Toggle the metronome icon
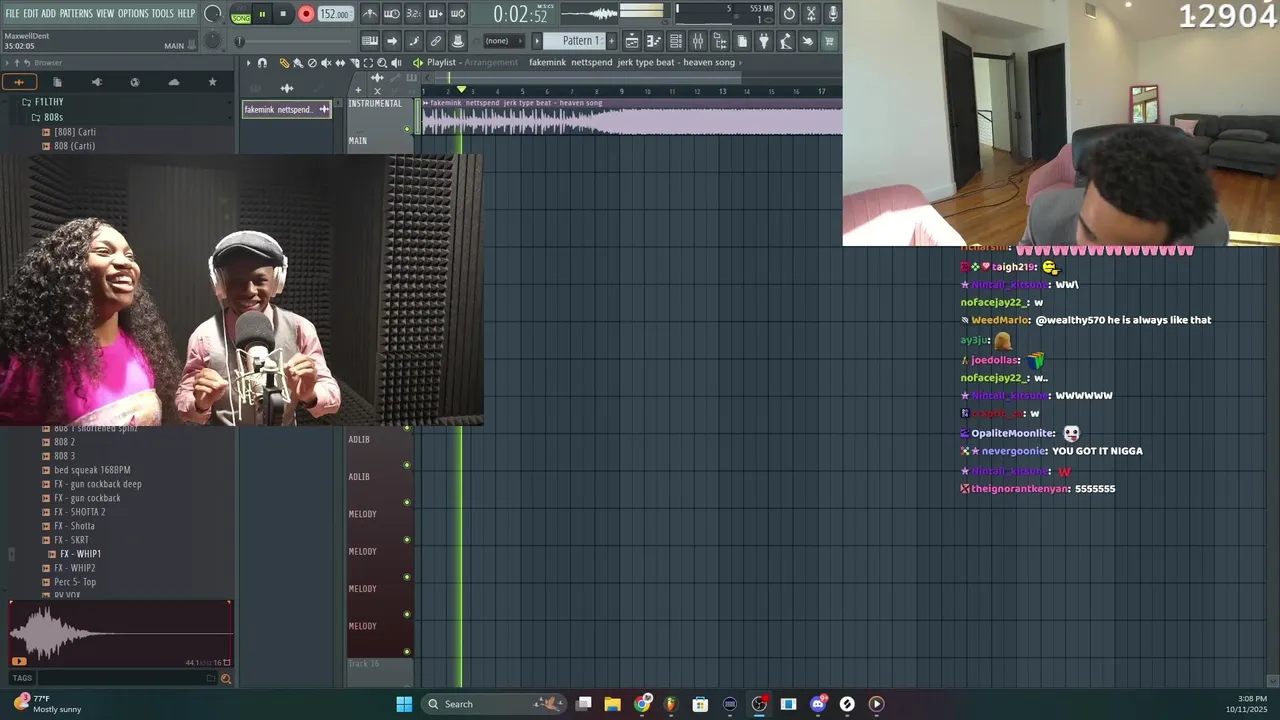This screenshot has height=720, width=1280. tap(370, 13)
